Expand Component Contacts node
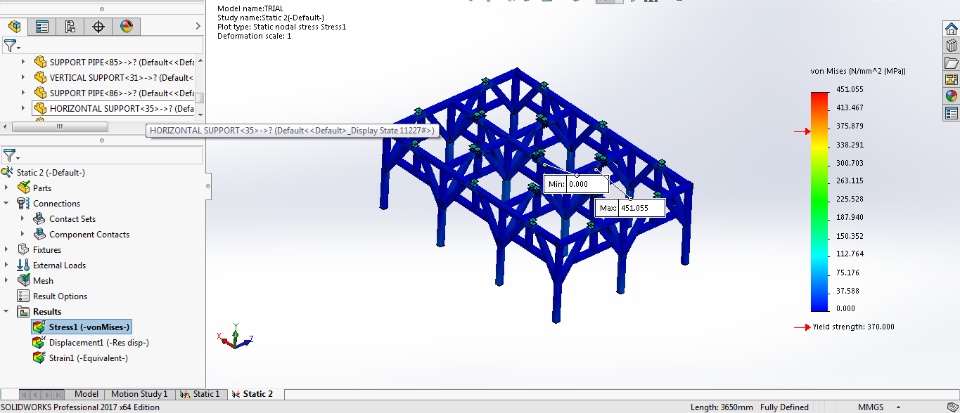The width and height of the screenshot is (960, 413). [23, 234]
